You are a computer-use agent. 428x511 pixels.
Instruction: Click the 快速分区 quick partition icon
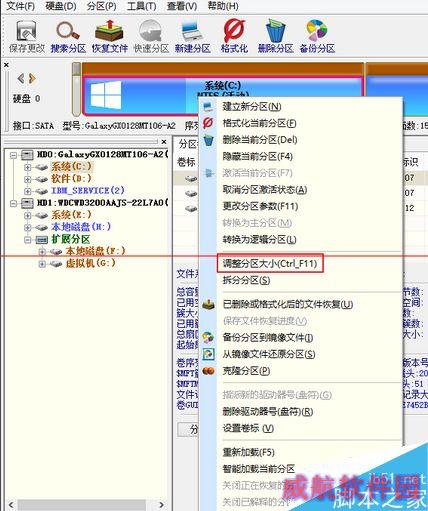pyautogui.click(x=151, y=37)
